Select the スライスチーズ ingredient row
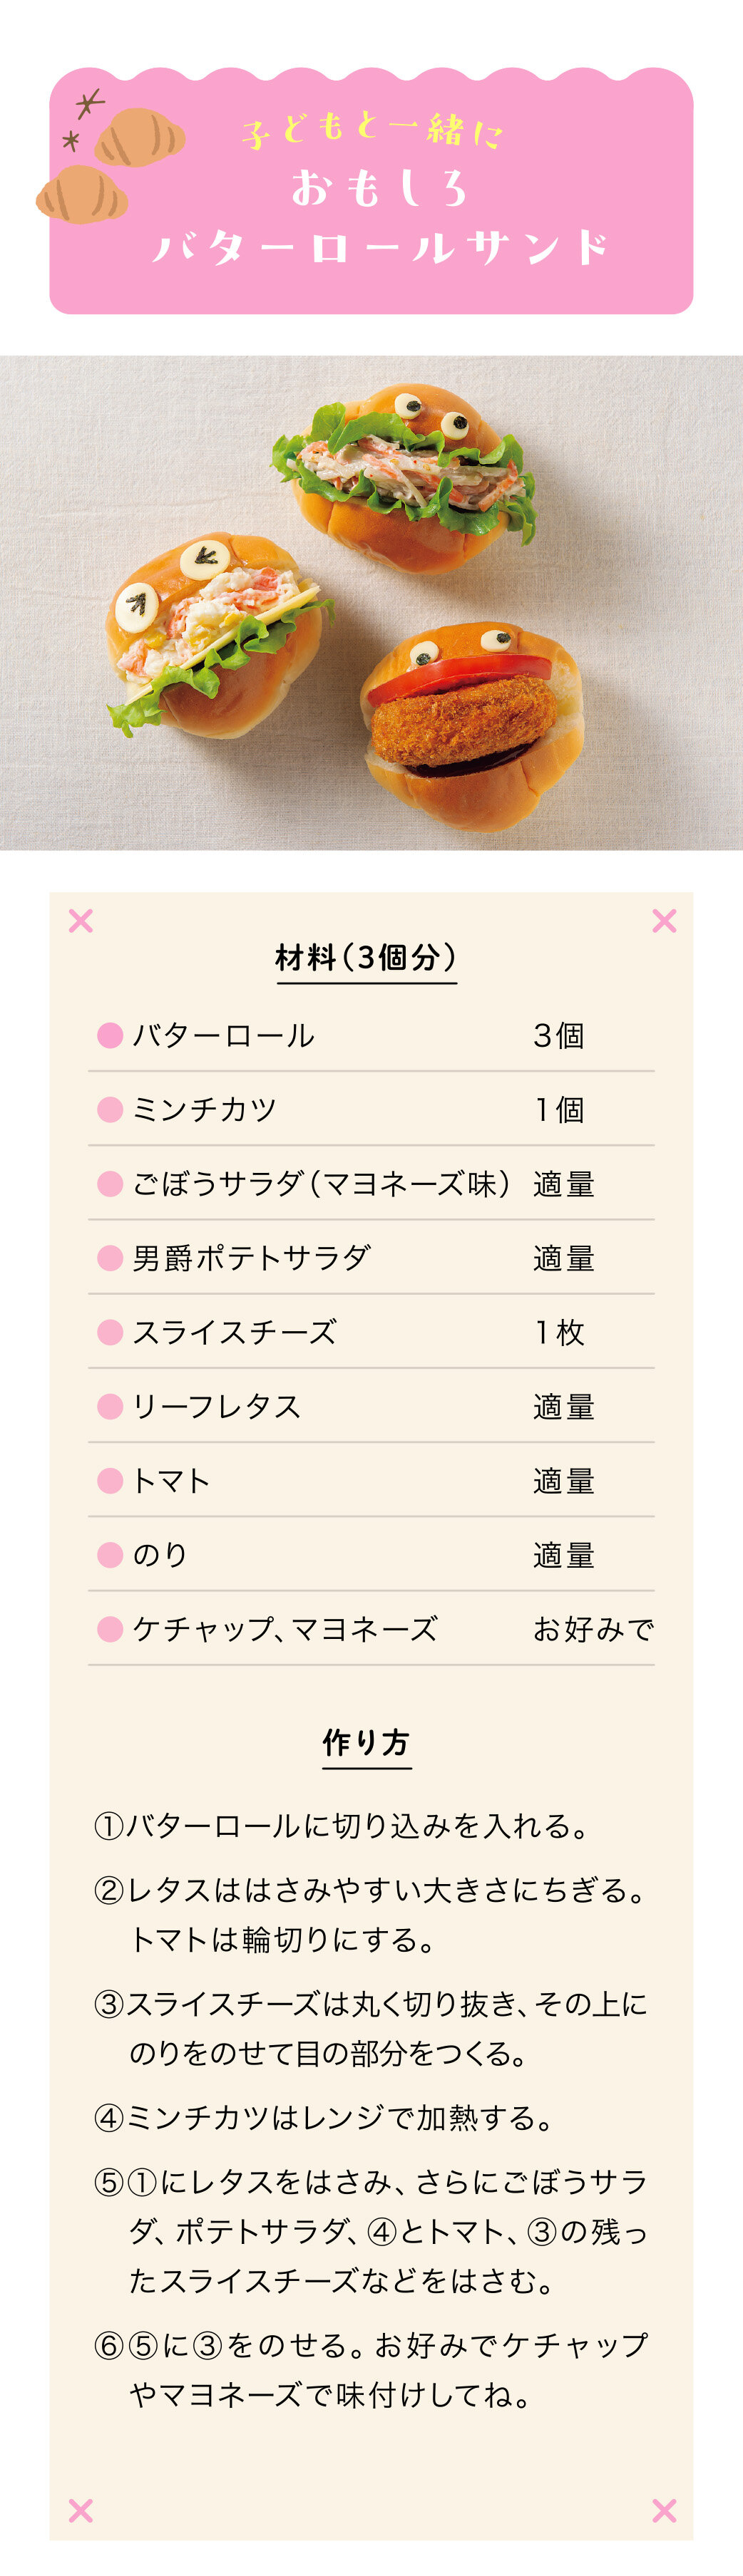This screenshot has height=2576, width=743. [x=371, y=1332]
